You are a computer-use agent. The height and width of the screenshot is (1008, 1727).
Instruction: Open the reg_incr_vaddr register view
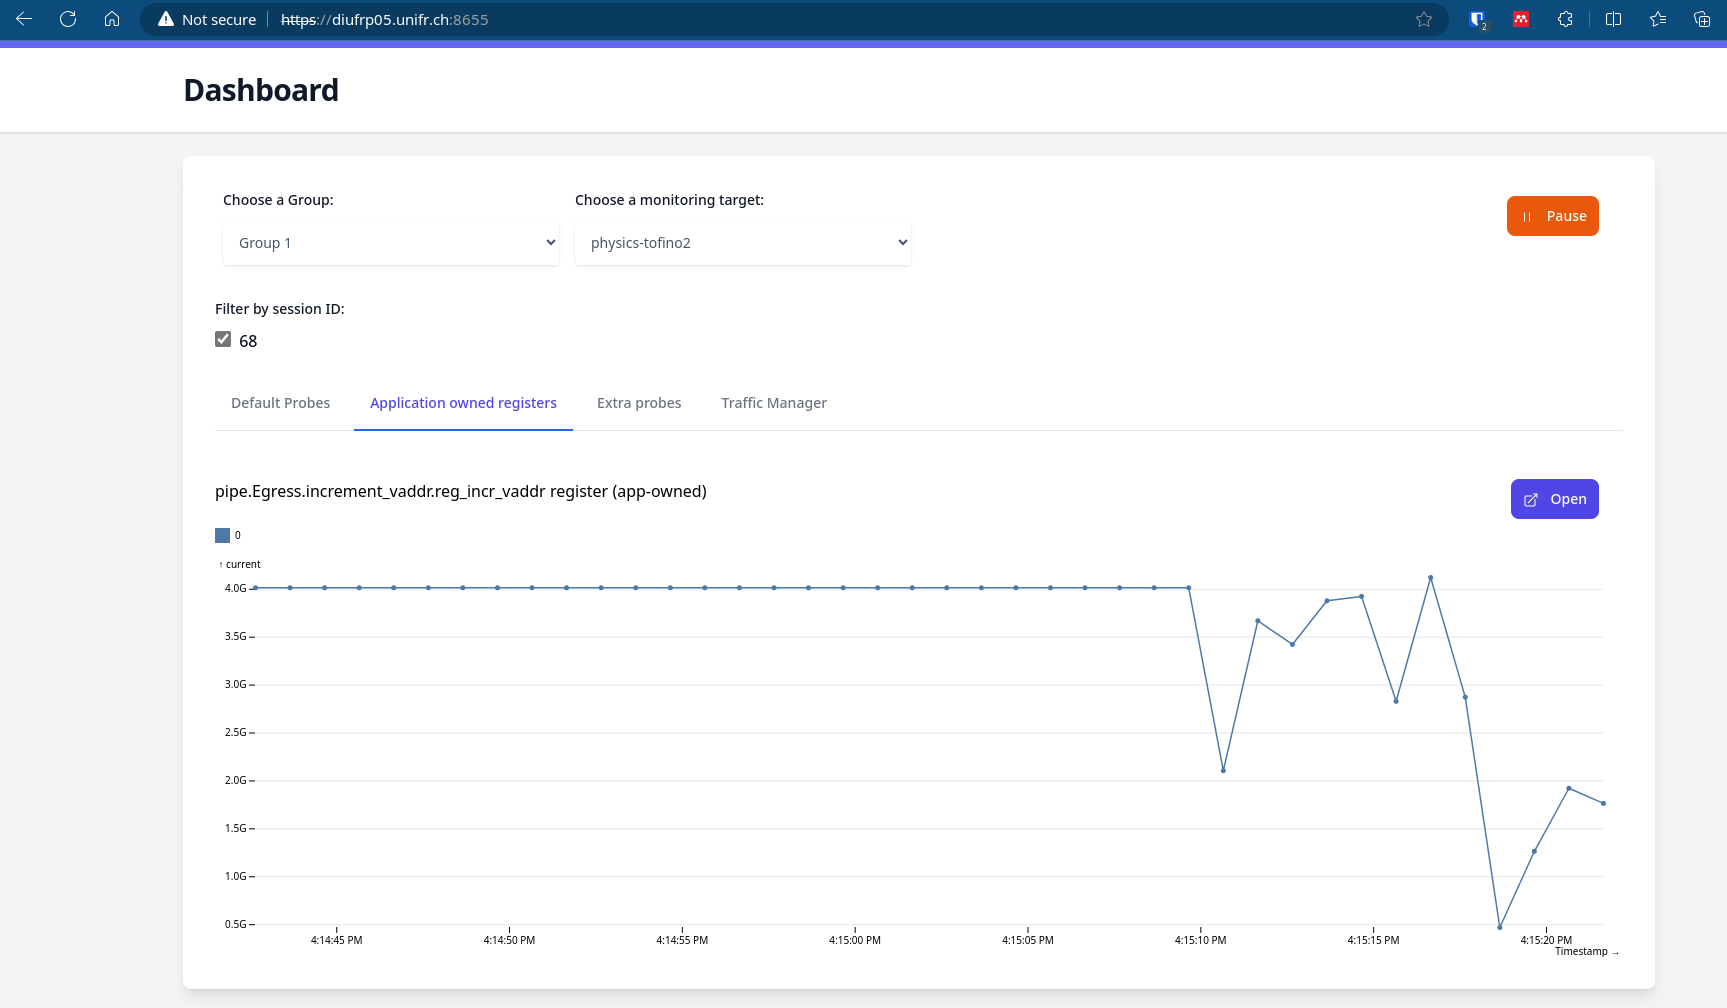tap(1554, 499)
